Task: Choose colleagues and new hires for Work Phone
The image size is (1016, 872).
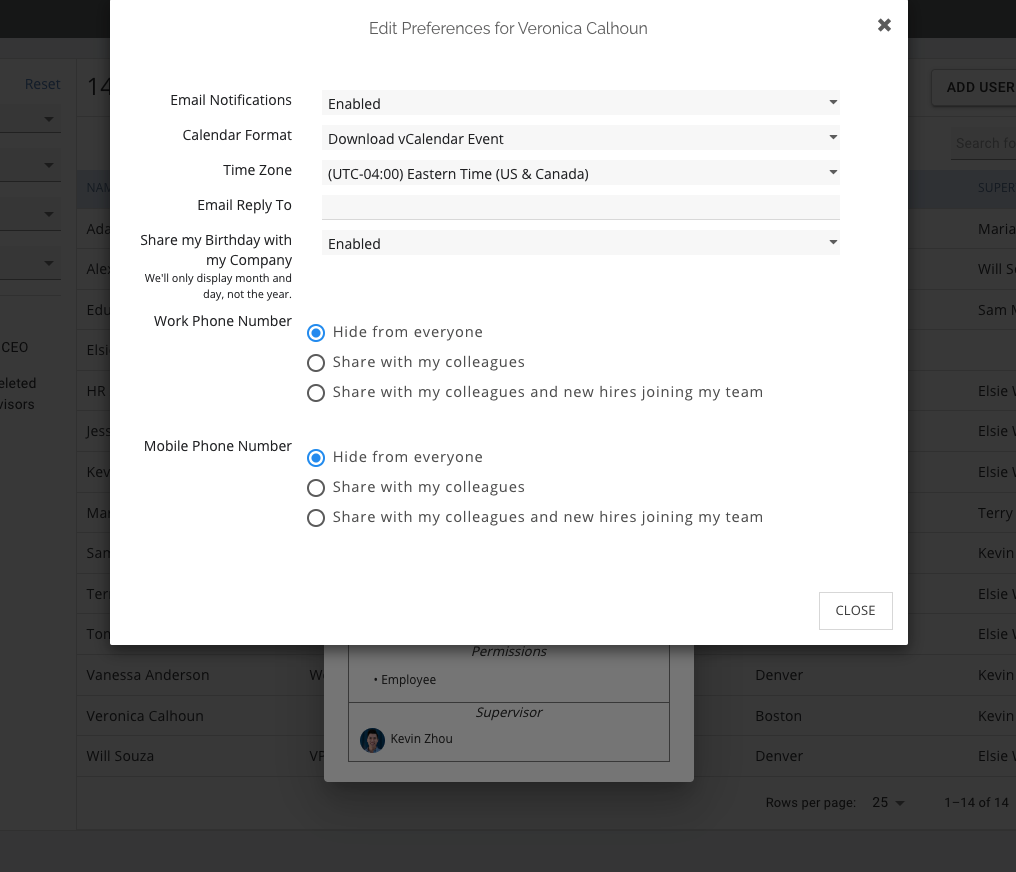Action: coord(316,393)
